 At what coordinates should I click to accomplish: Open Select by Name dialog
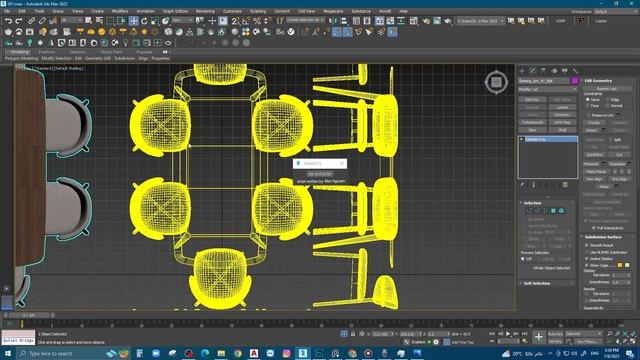(x=99, y=21)
